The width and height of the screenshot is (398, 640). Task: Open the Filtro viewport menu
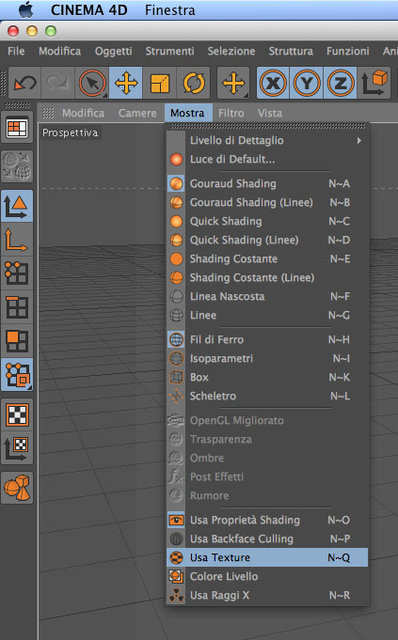click(231, 113)
